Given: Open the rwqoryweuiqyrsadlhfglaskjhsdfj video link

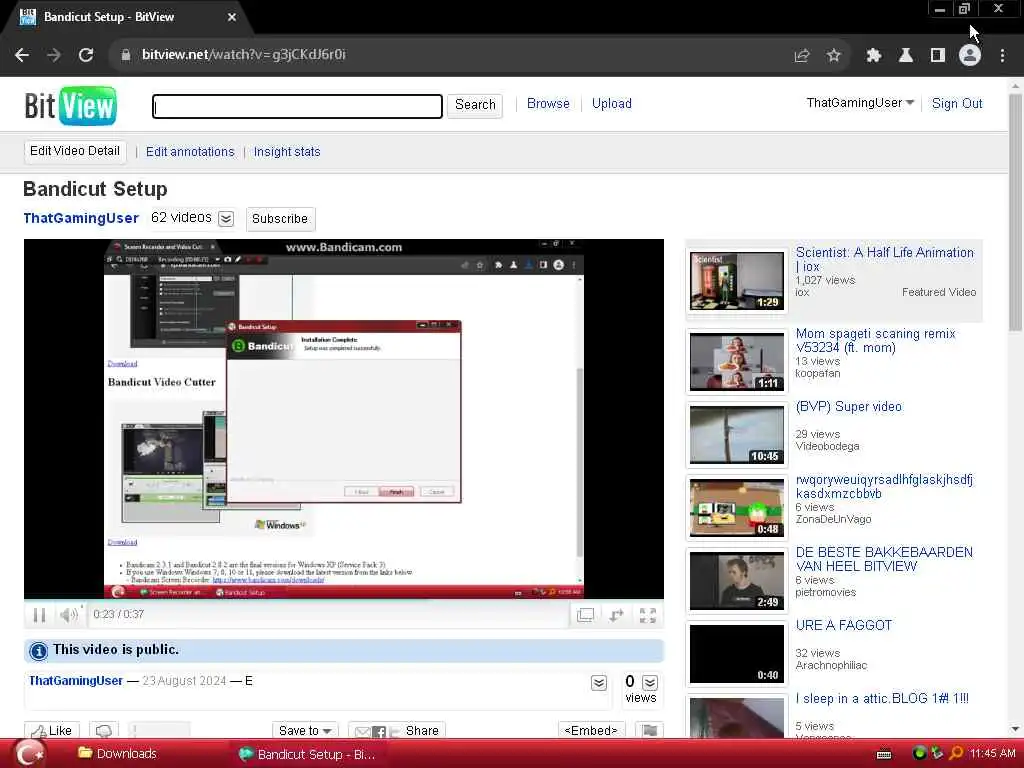Looking at the screenshot, I should point(884,487).
